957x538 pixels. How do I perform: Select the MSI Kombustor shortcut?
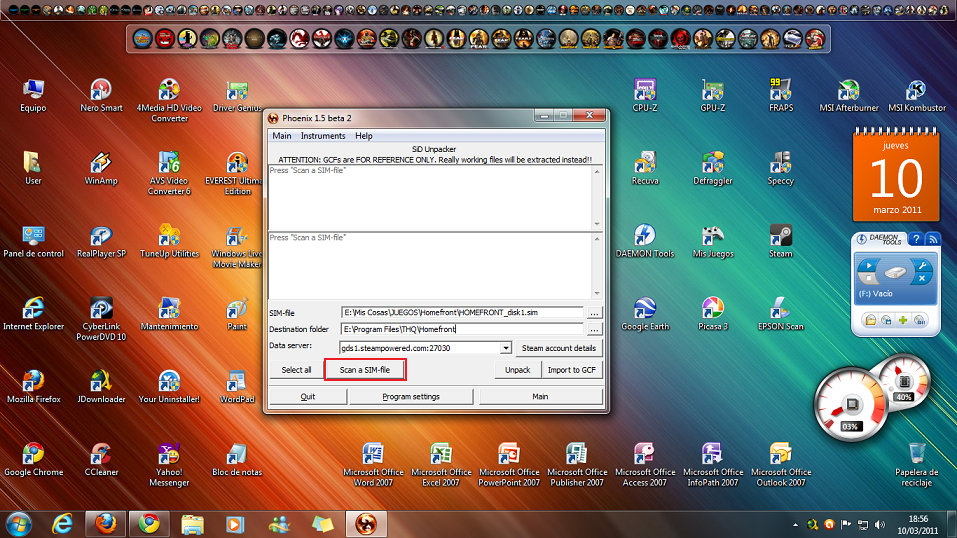(917, 95)
